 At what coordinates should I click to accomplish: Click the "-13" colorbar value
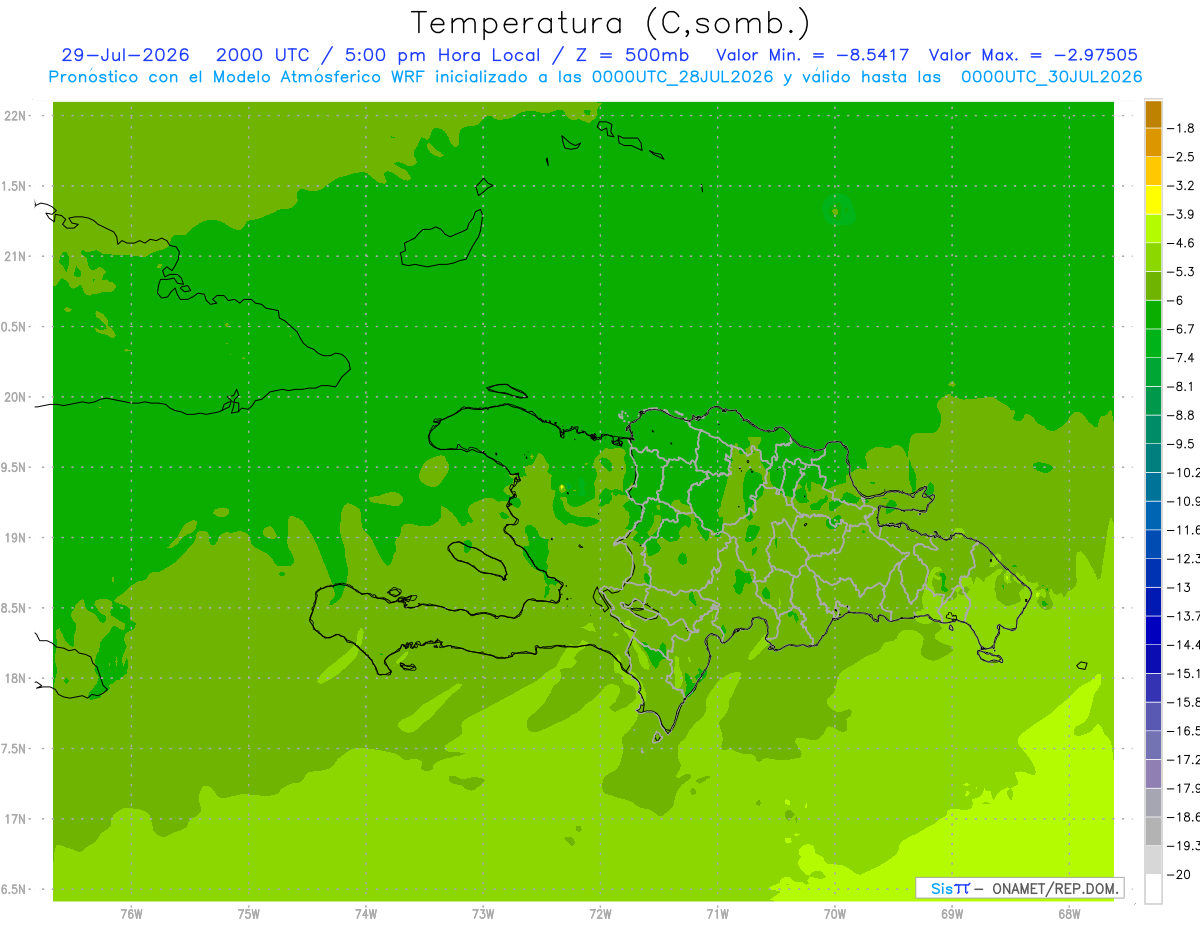(1180, 587)
